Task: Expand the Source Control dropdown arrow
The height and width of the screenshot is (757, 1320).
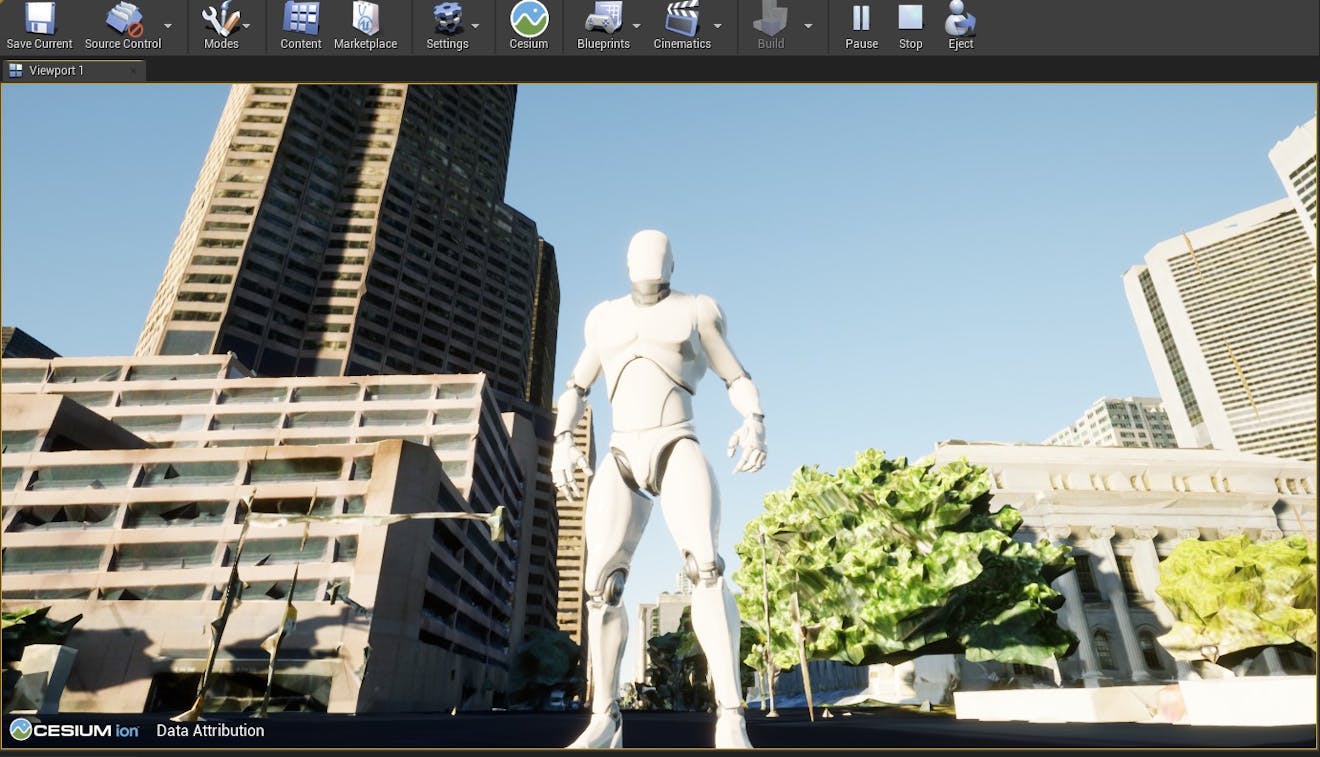Action: coord(168,26)
